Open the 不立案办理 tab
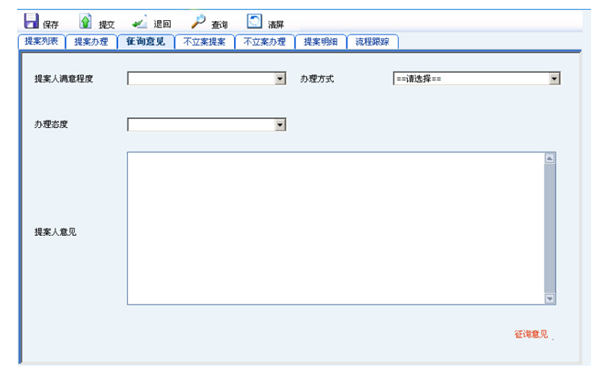600x377 pixels. tap(265, 41)
